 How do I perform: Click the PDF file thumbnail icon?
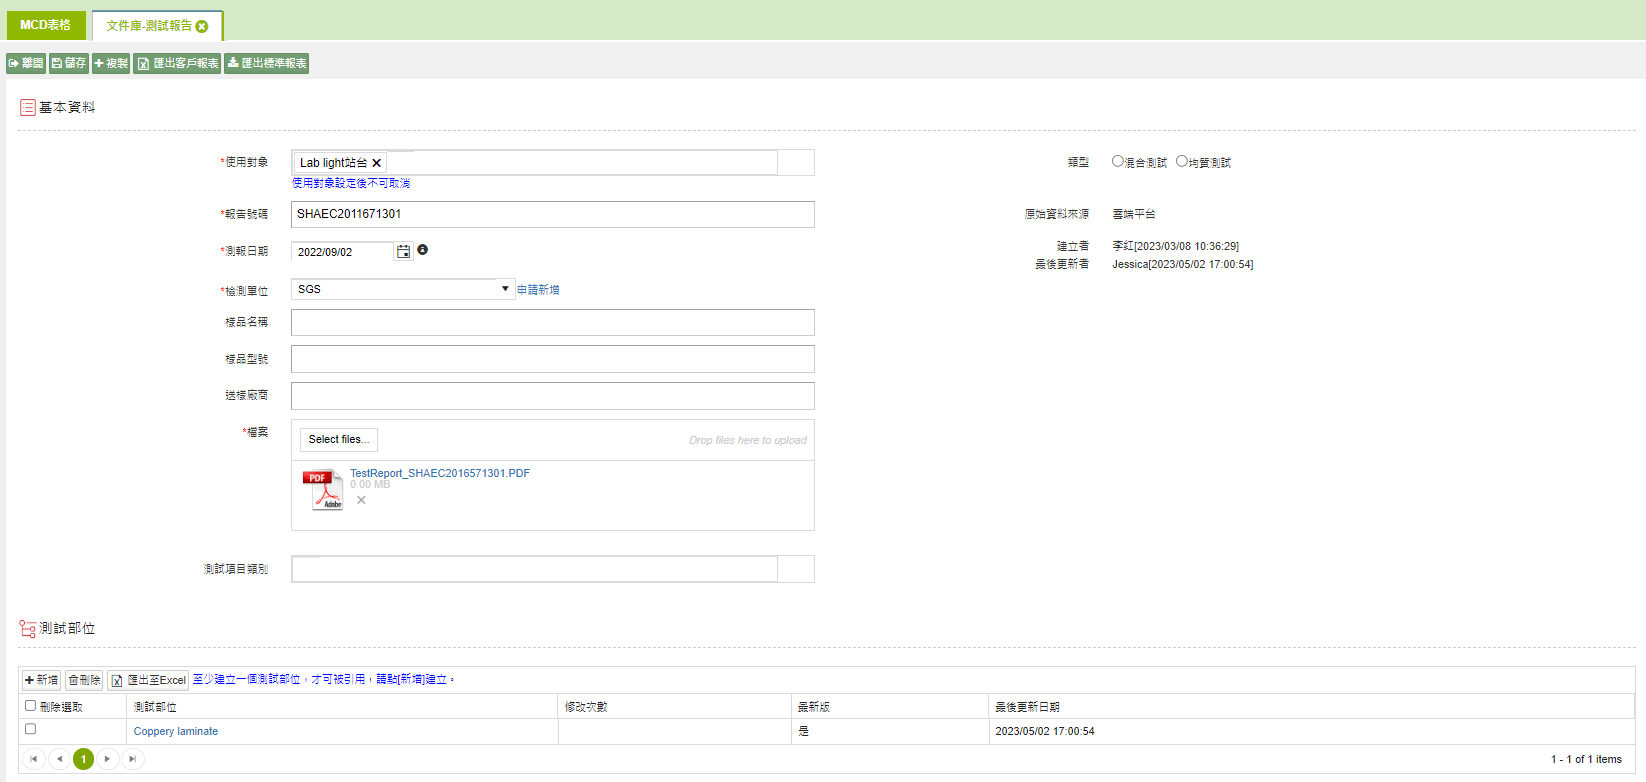point(323,490)
